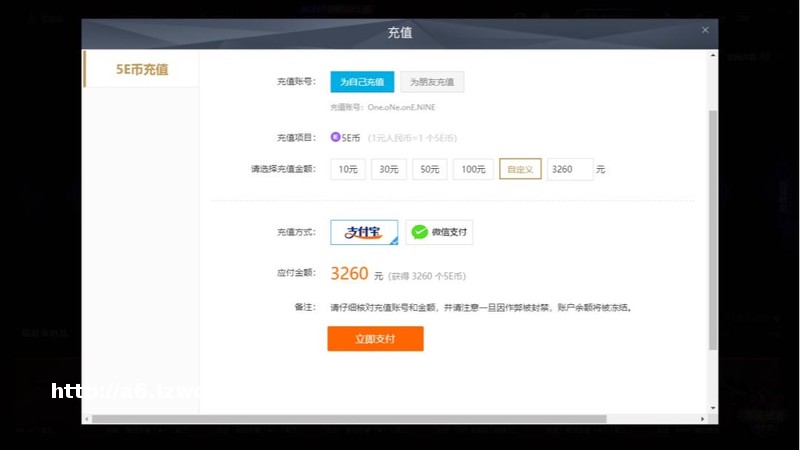
Task: Click the green WeChat Pay logo icon
Action: coord(417,232)
